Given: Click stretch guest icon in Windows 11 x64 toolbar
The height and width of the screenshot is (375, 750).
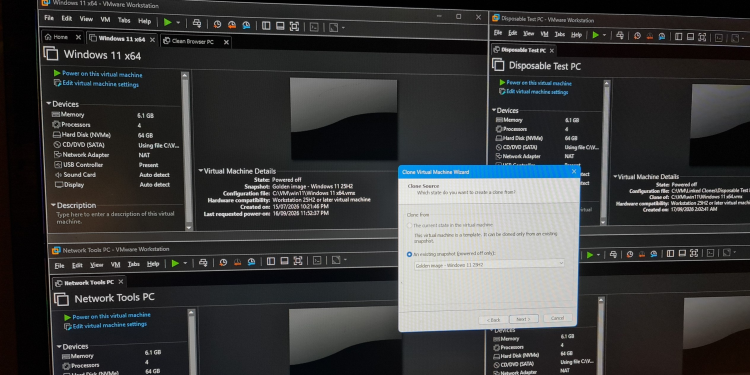Looking at the screenshot, I should [x=333, y=28].
